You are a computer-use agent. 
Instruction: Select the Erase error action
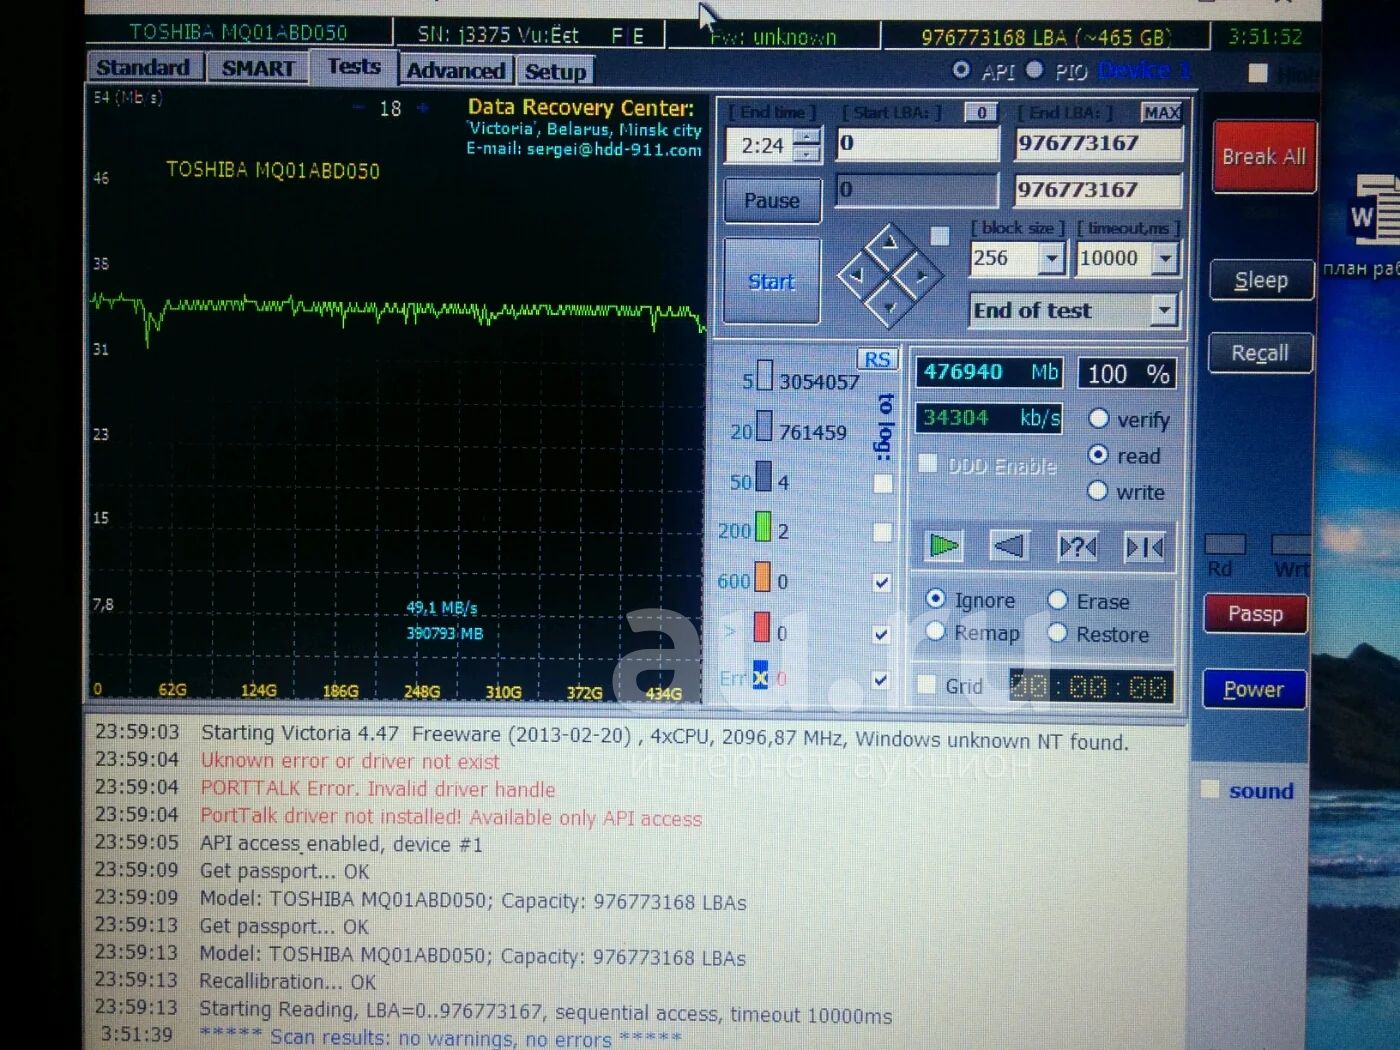click(1057, 600)
